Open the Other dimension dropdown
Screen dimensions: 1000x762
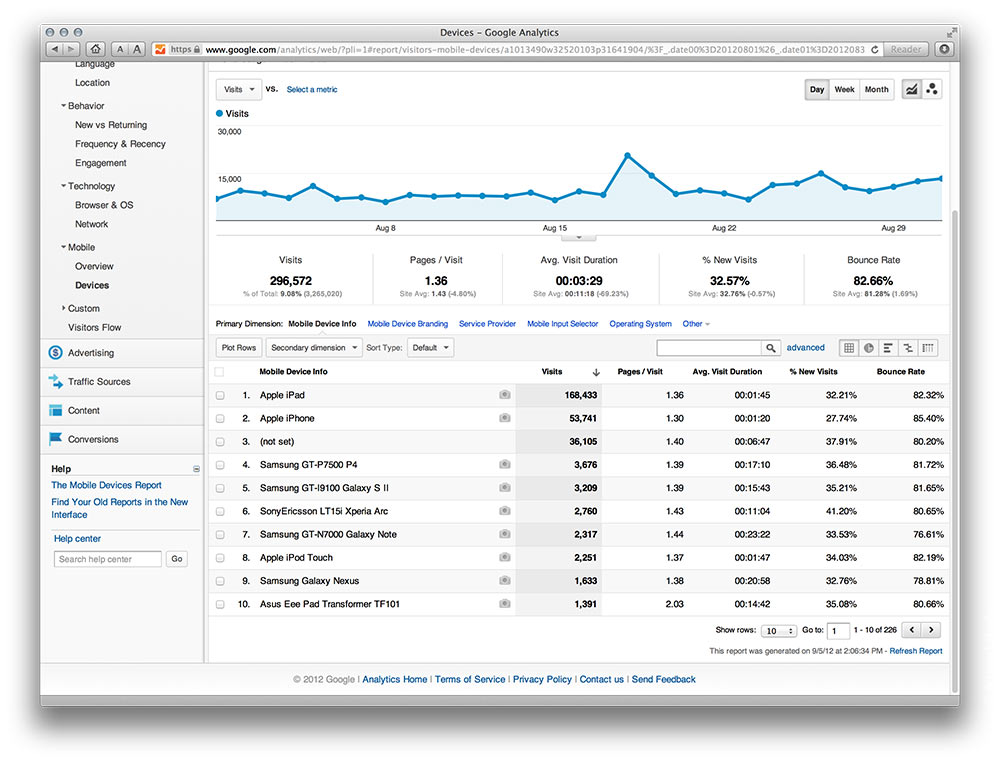696,324
